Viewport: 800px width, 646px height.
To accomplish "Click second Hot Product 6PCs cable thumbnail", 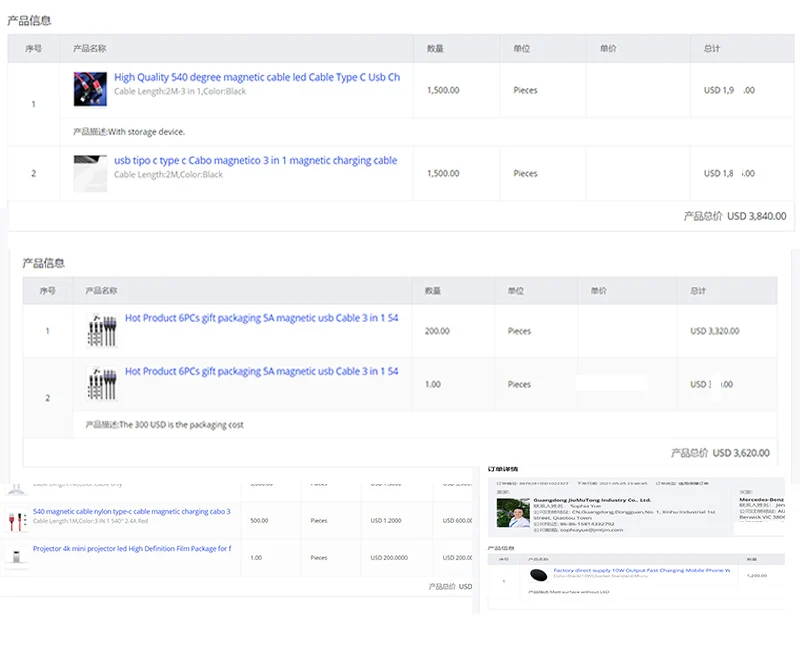I will 102,384.
